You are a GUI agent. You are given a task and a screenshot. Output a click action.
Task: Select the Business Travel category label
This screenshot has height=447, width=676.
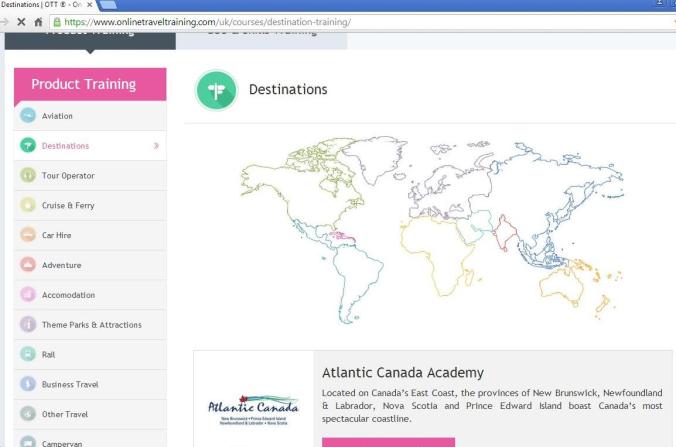70,384
